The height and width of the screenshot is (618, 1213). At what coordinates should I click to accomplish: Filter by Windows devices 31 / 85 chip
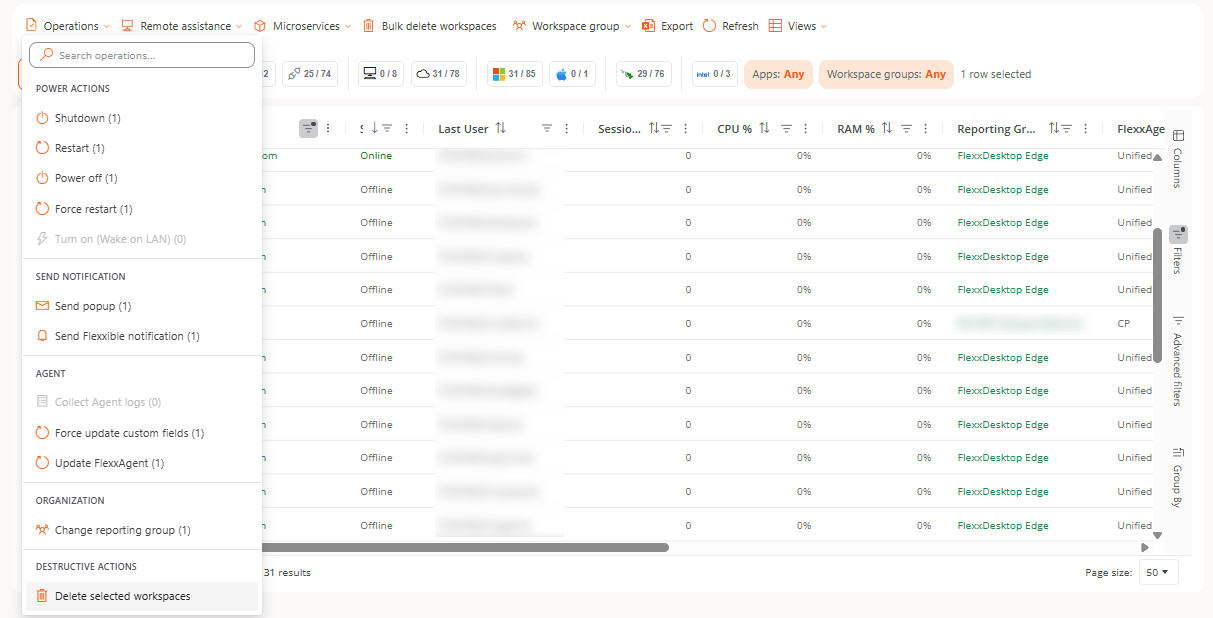pos(515,74)
